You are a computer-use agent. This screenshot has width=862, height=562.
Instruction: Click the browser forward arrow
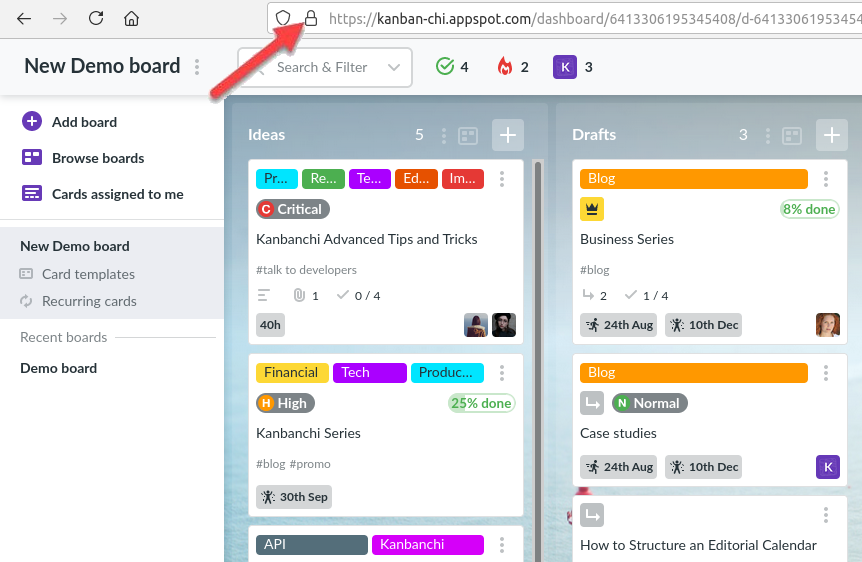pos(59,19)
